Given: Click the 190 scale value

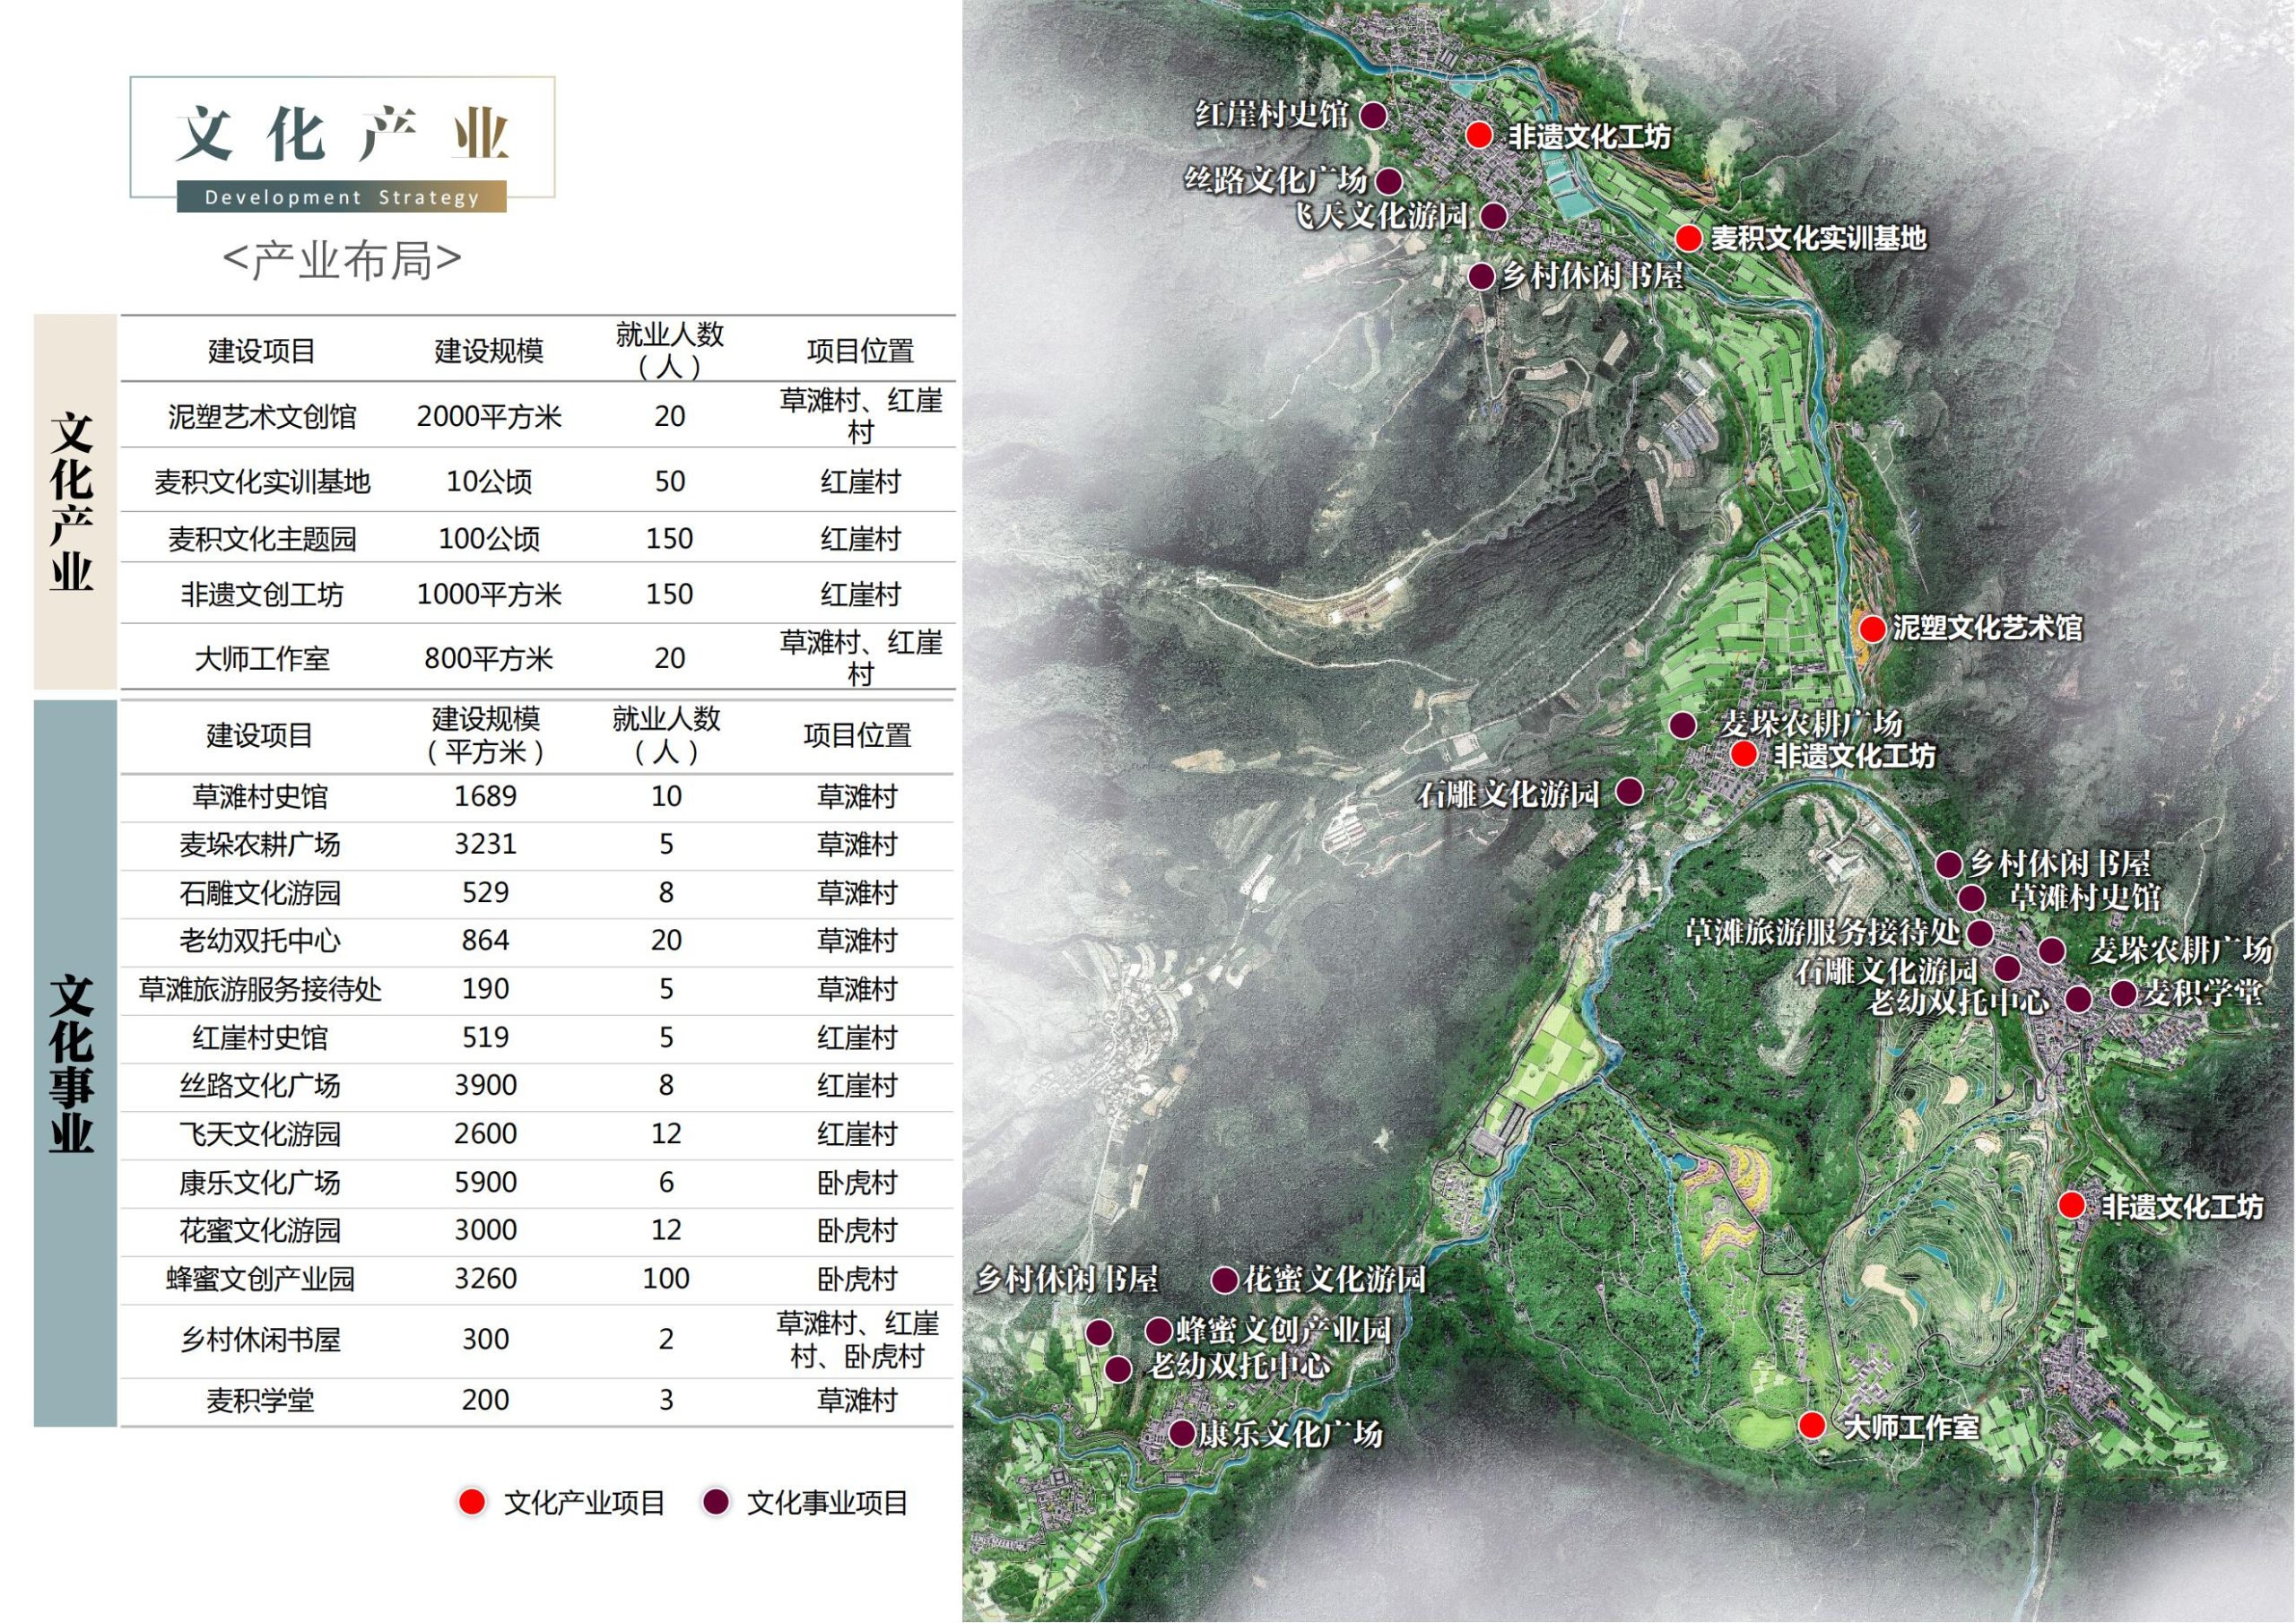Looking at the screenshot, I should (x=486, y=989).
